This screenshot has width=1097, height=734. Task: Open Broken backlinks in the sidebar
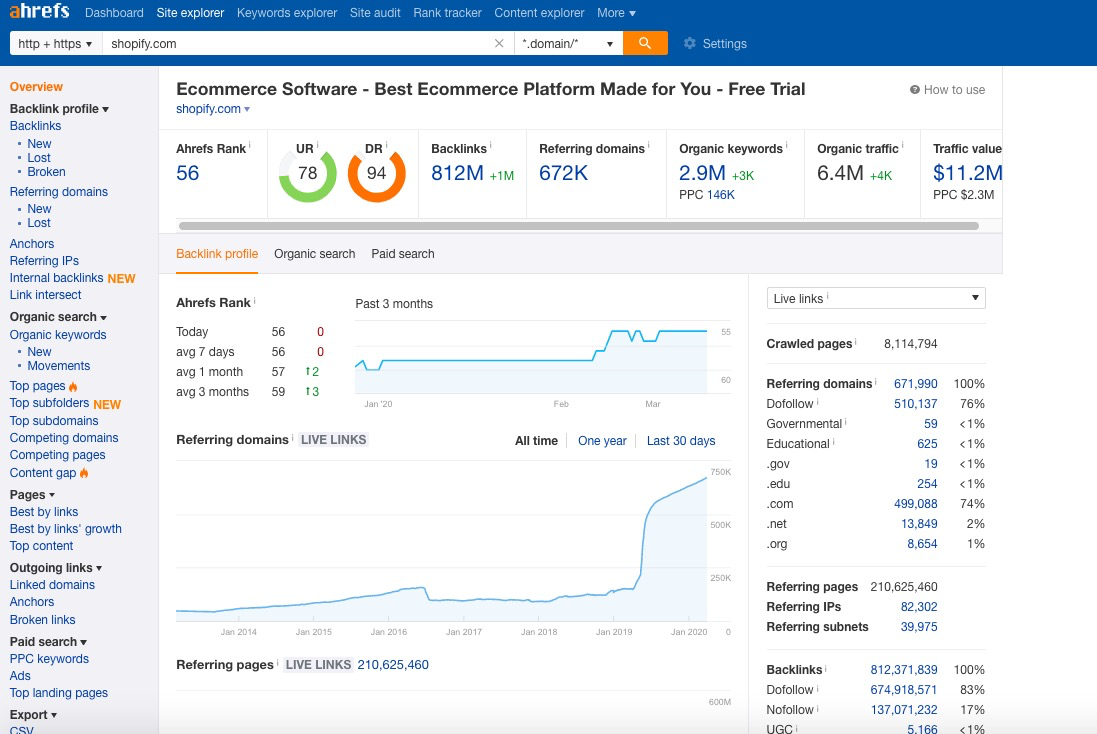click(x=46, y=171)
